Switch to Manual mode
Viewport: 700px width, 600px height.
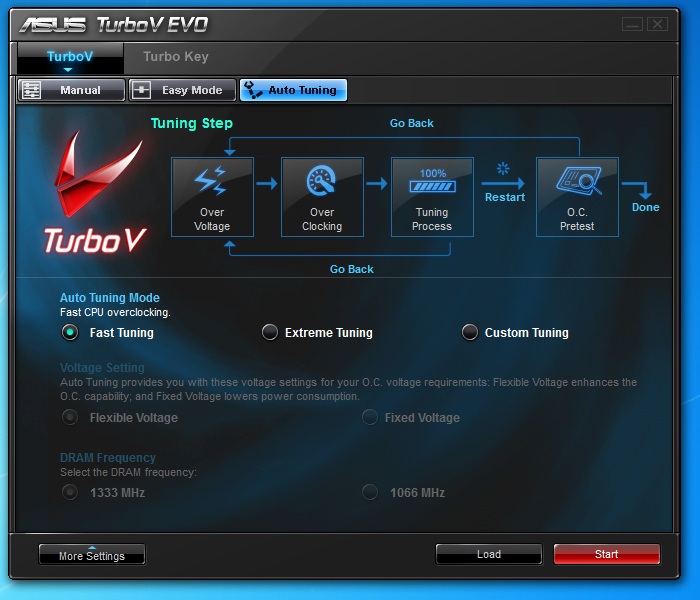tap(71, 90)
